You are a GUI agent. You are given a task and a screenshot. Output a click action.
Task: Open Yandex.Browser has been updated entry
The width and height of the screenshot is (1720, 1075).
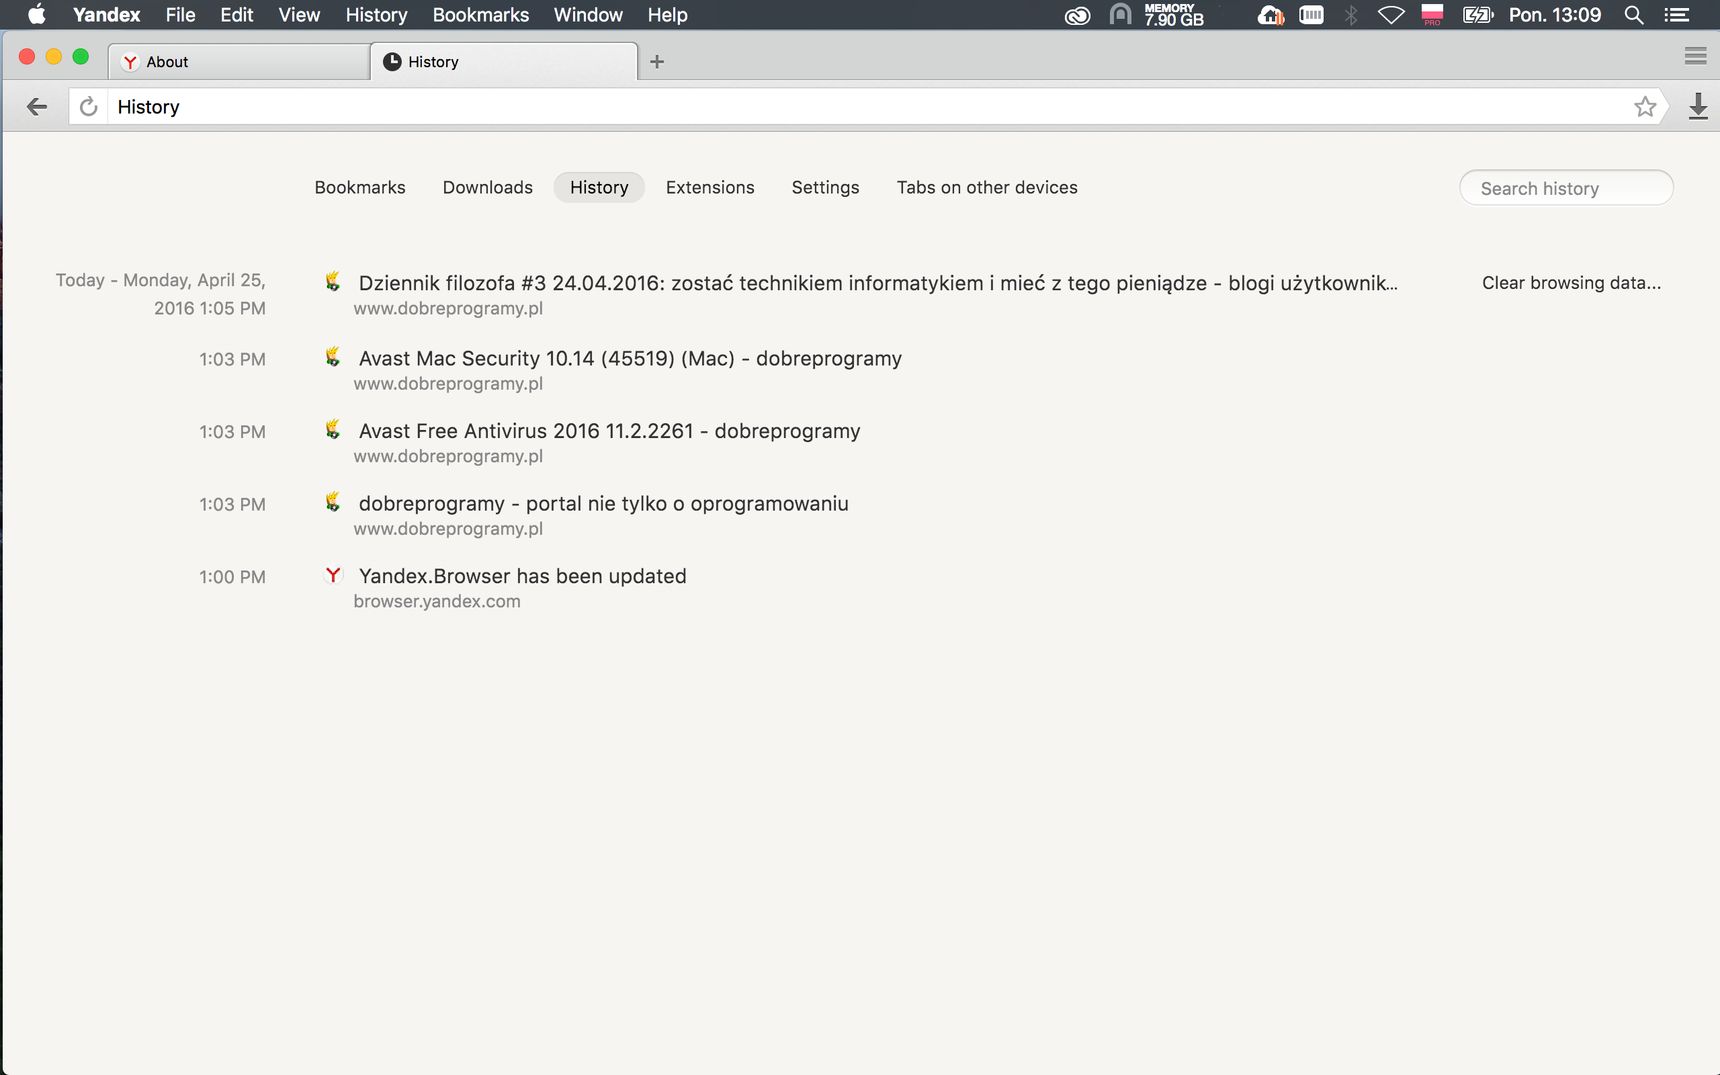(522, 576)
